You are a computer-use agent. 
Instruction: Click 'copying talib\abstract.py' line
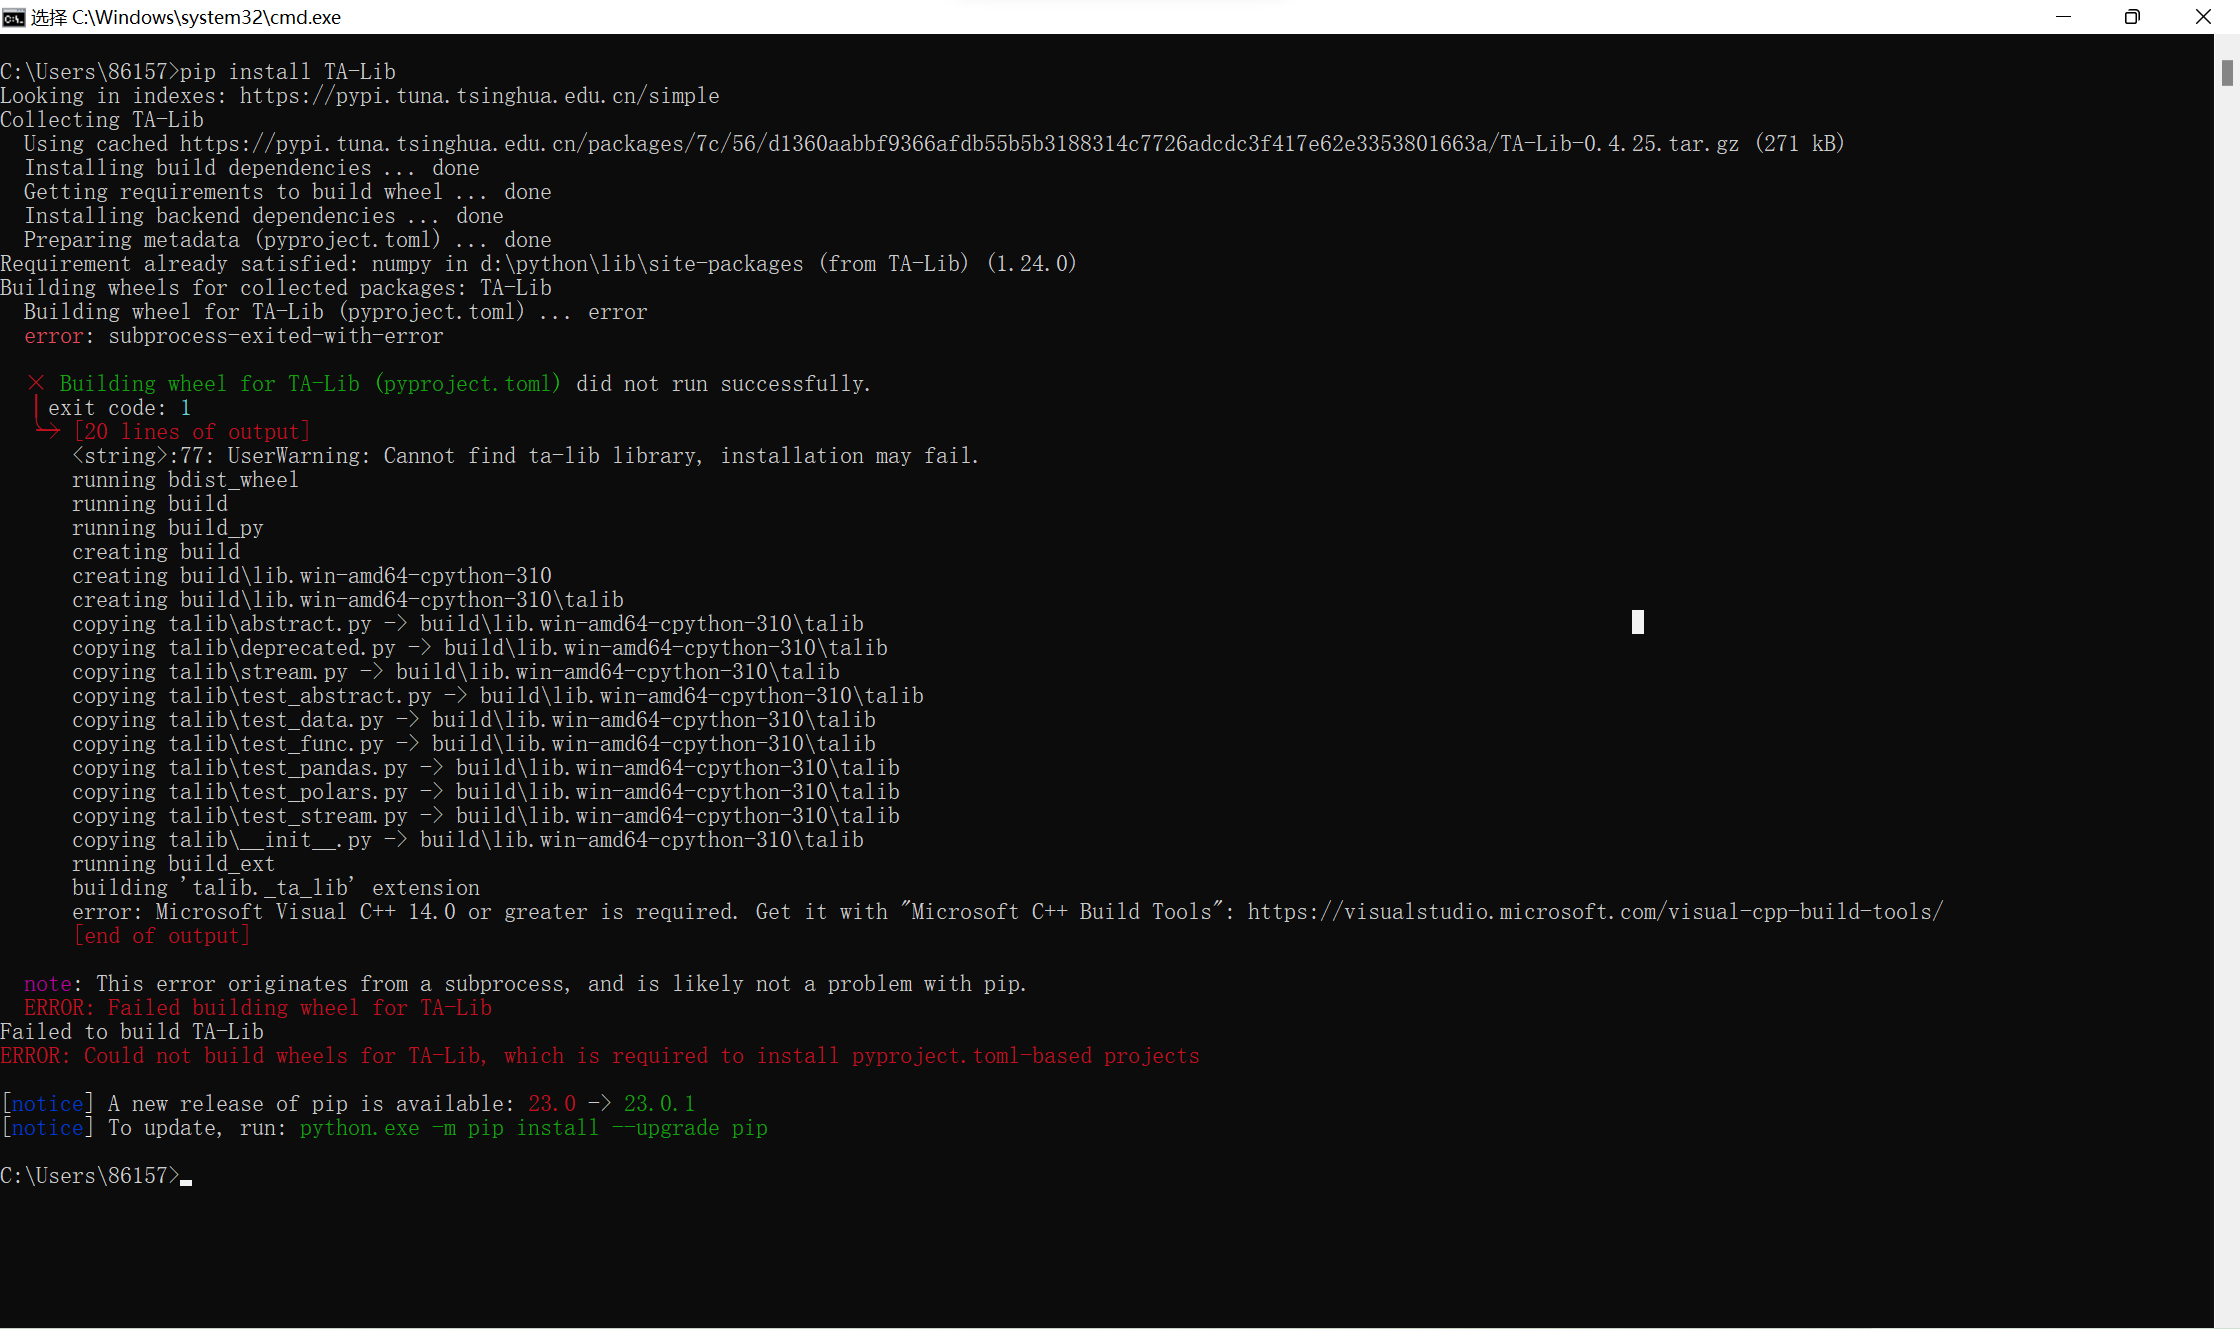tap(467, 624)
